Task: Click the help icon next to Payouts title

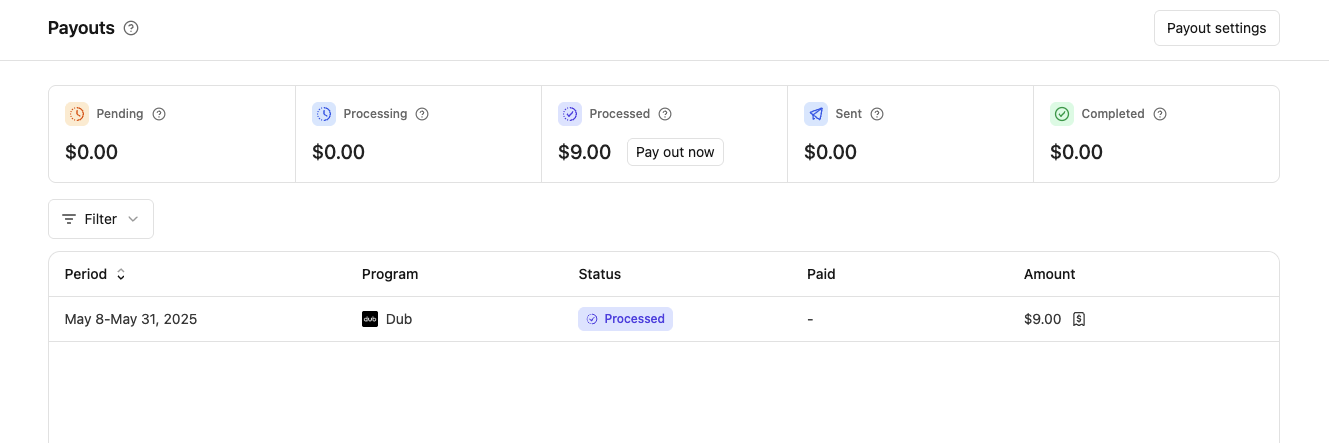Action: [x=131, y=28]
